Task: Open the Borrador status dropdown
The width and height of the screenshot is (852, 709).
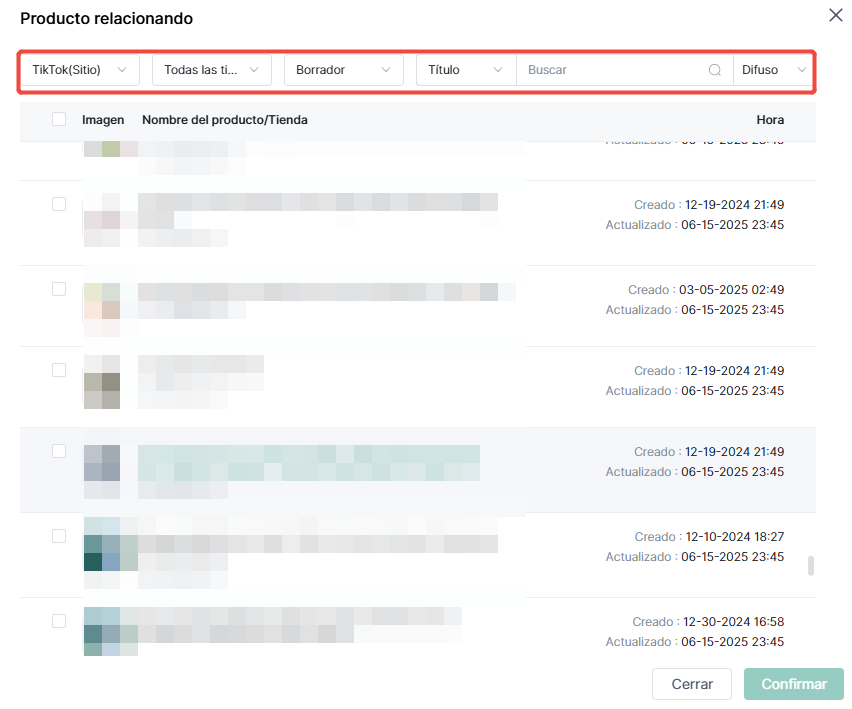Action: pos(344,70)
